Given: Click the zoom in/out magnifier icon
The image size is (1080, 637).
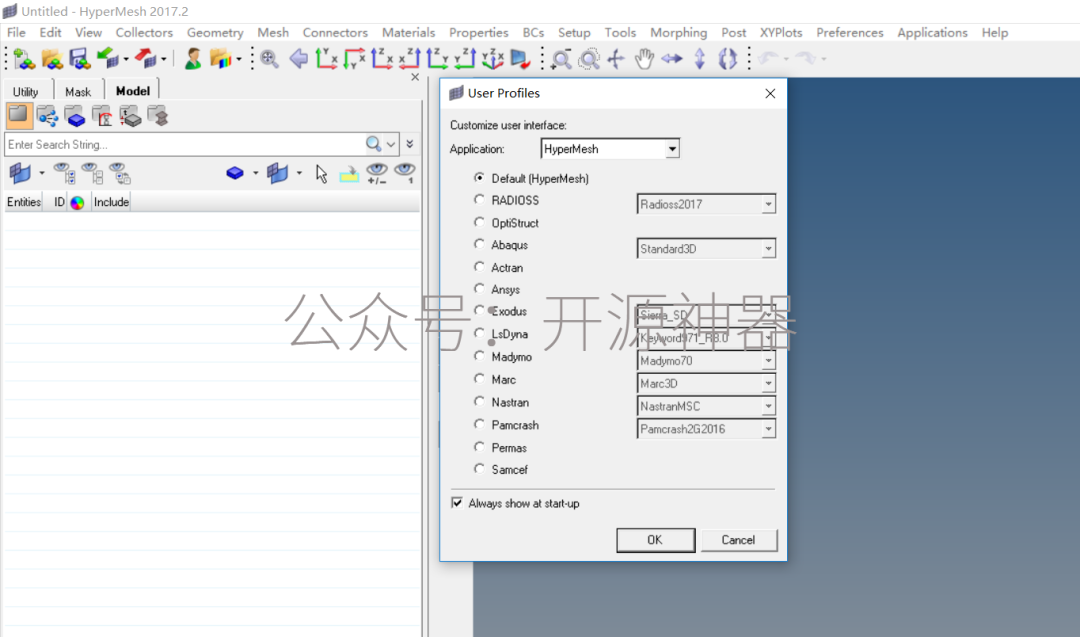Looking at the screenshot, I should coord(561,59).
